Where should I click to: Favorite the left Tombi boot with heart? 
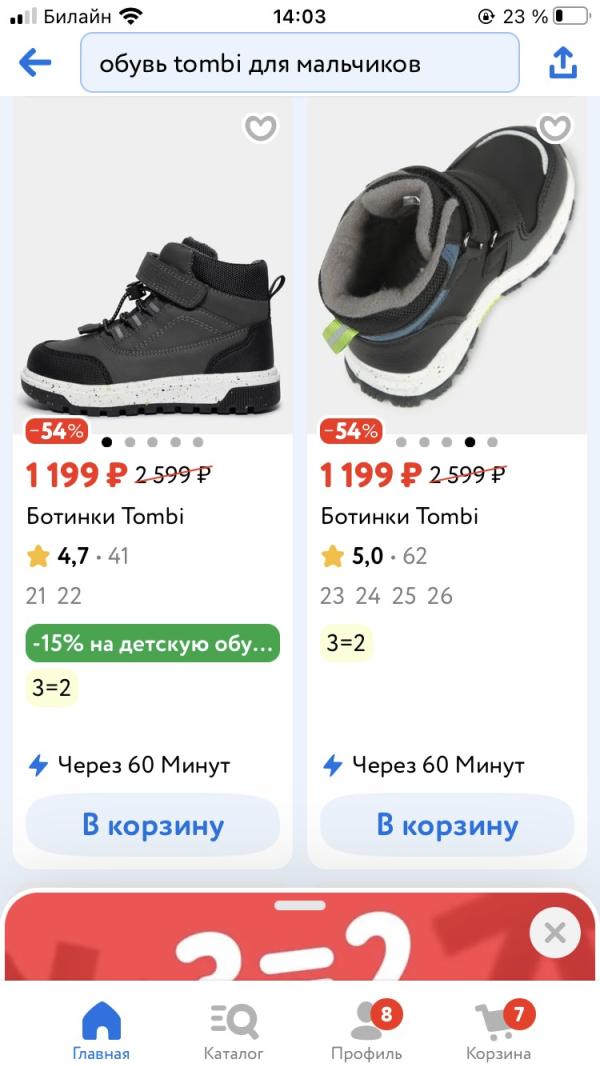pyautogui.click(x=261, y=128)
